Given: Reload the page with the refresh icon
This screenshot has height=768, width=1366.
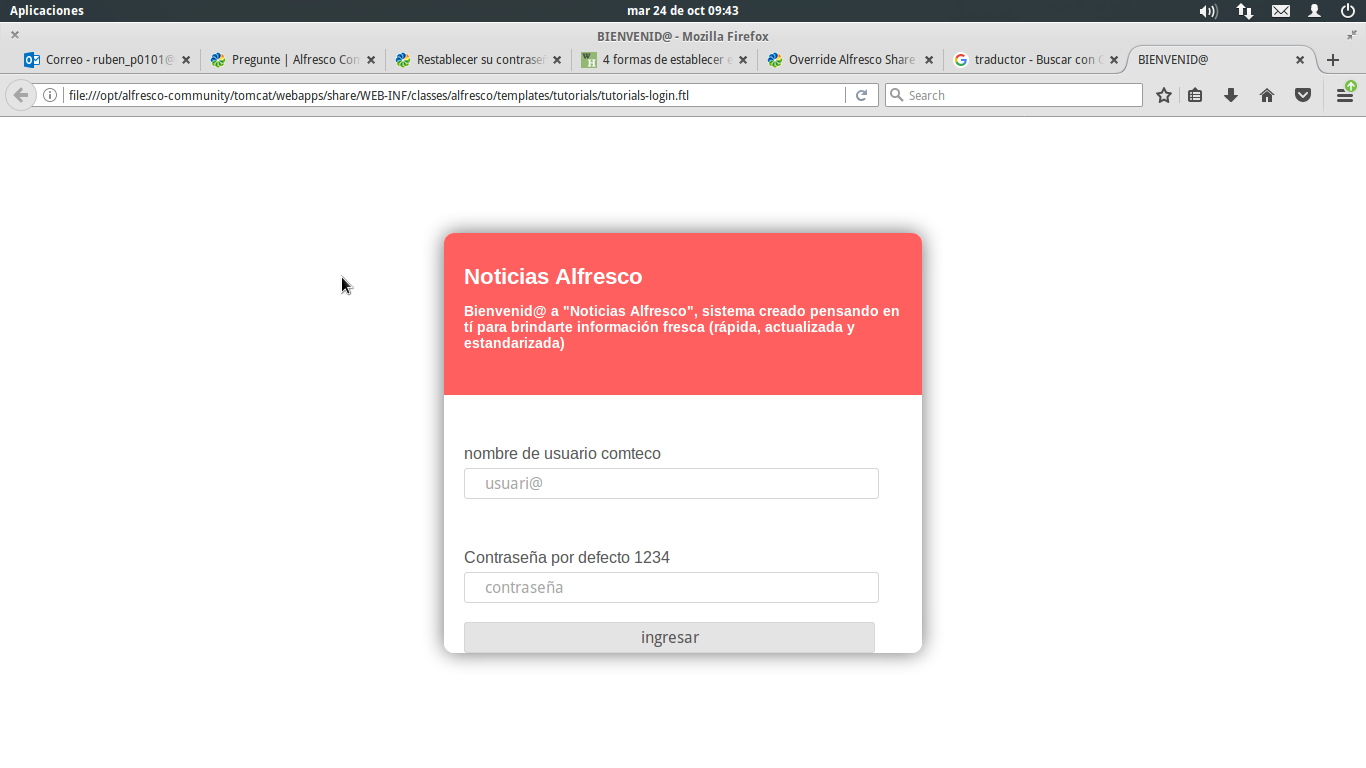Looking at the screenshot, I should pyautogui.click(x=861, y=95).
